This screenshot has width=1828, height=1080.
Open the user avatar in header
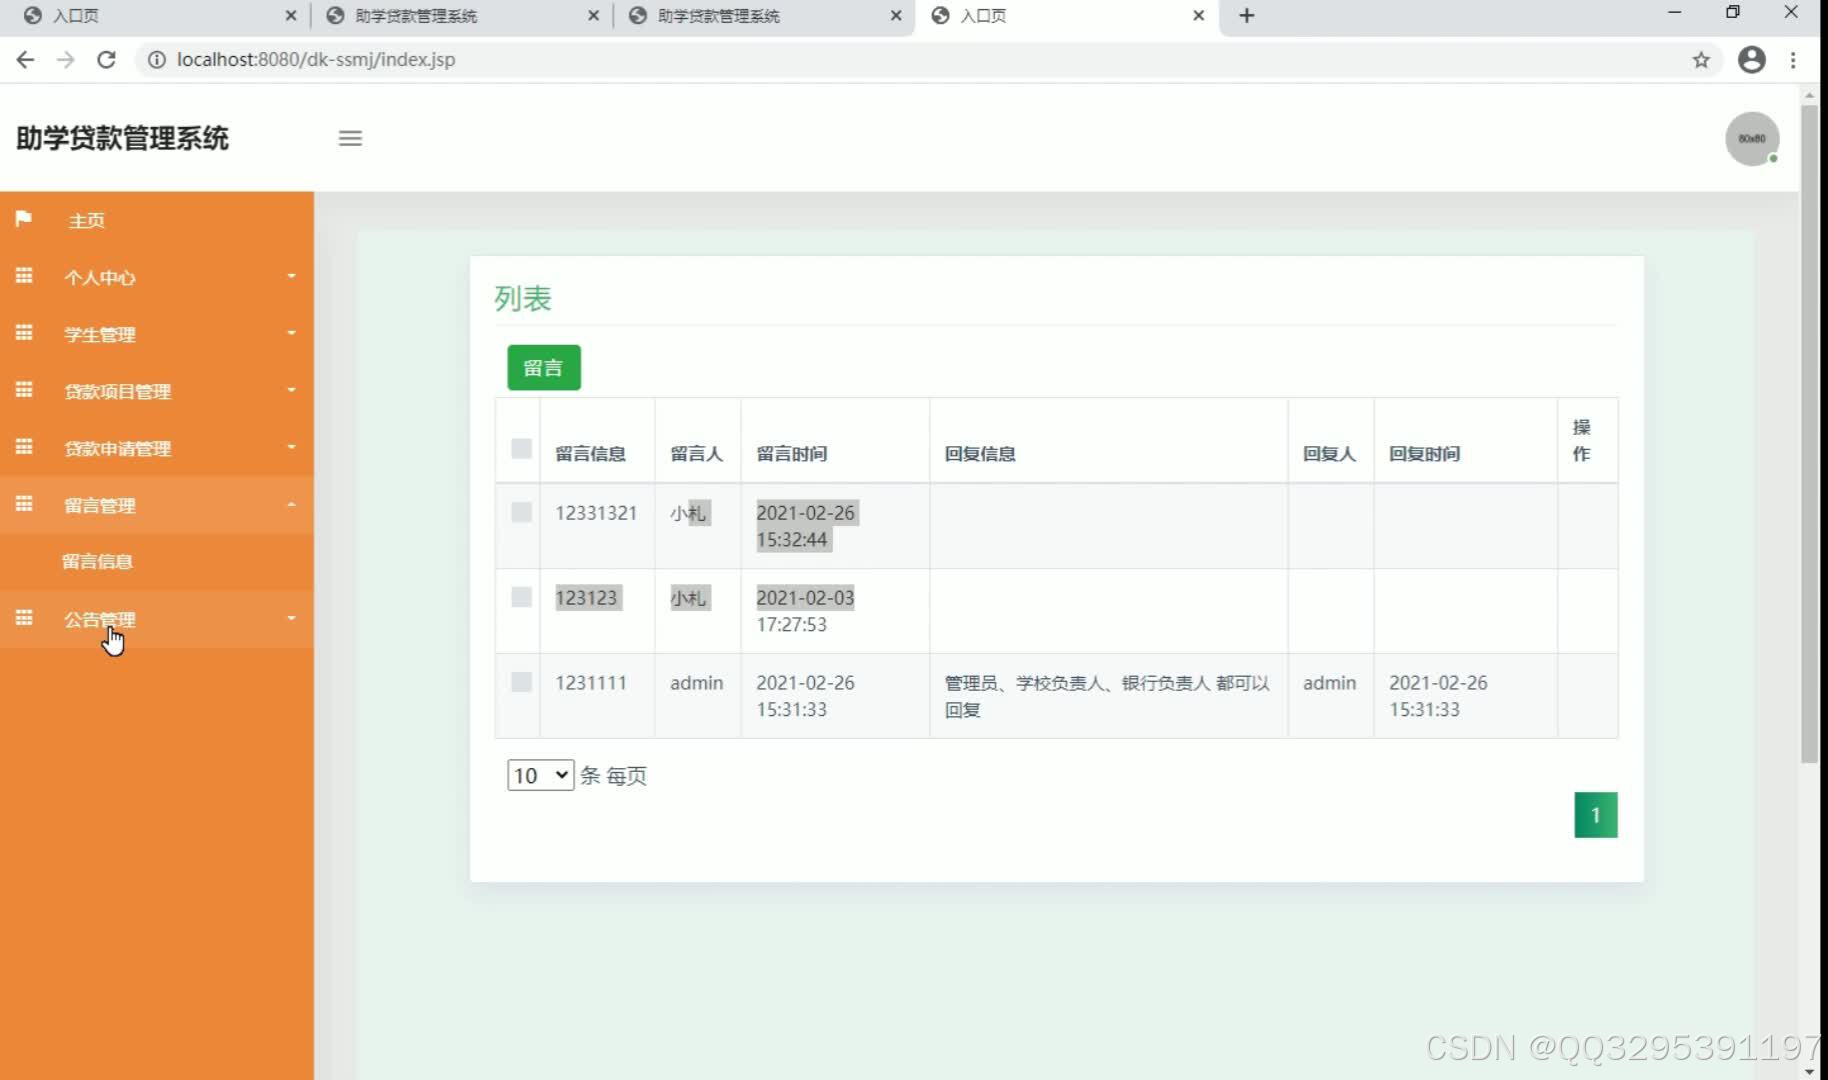pos(1752,138)
